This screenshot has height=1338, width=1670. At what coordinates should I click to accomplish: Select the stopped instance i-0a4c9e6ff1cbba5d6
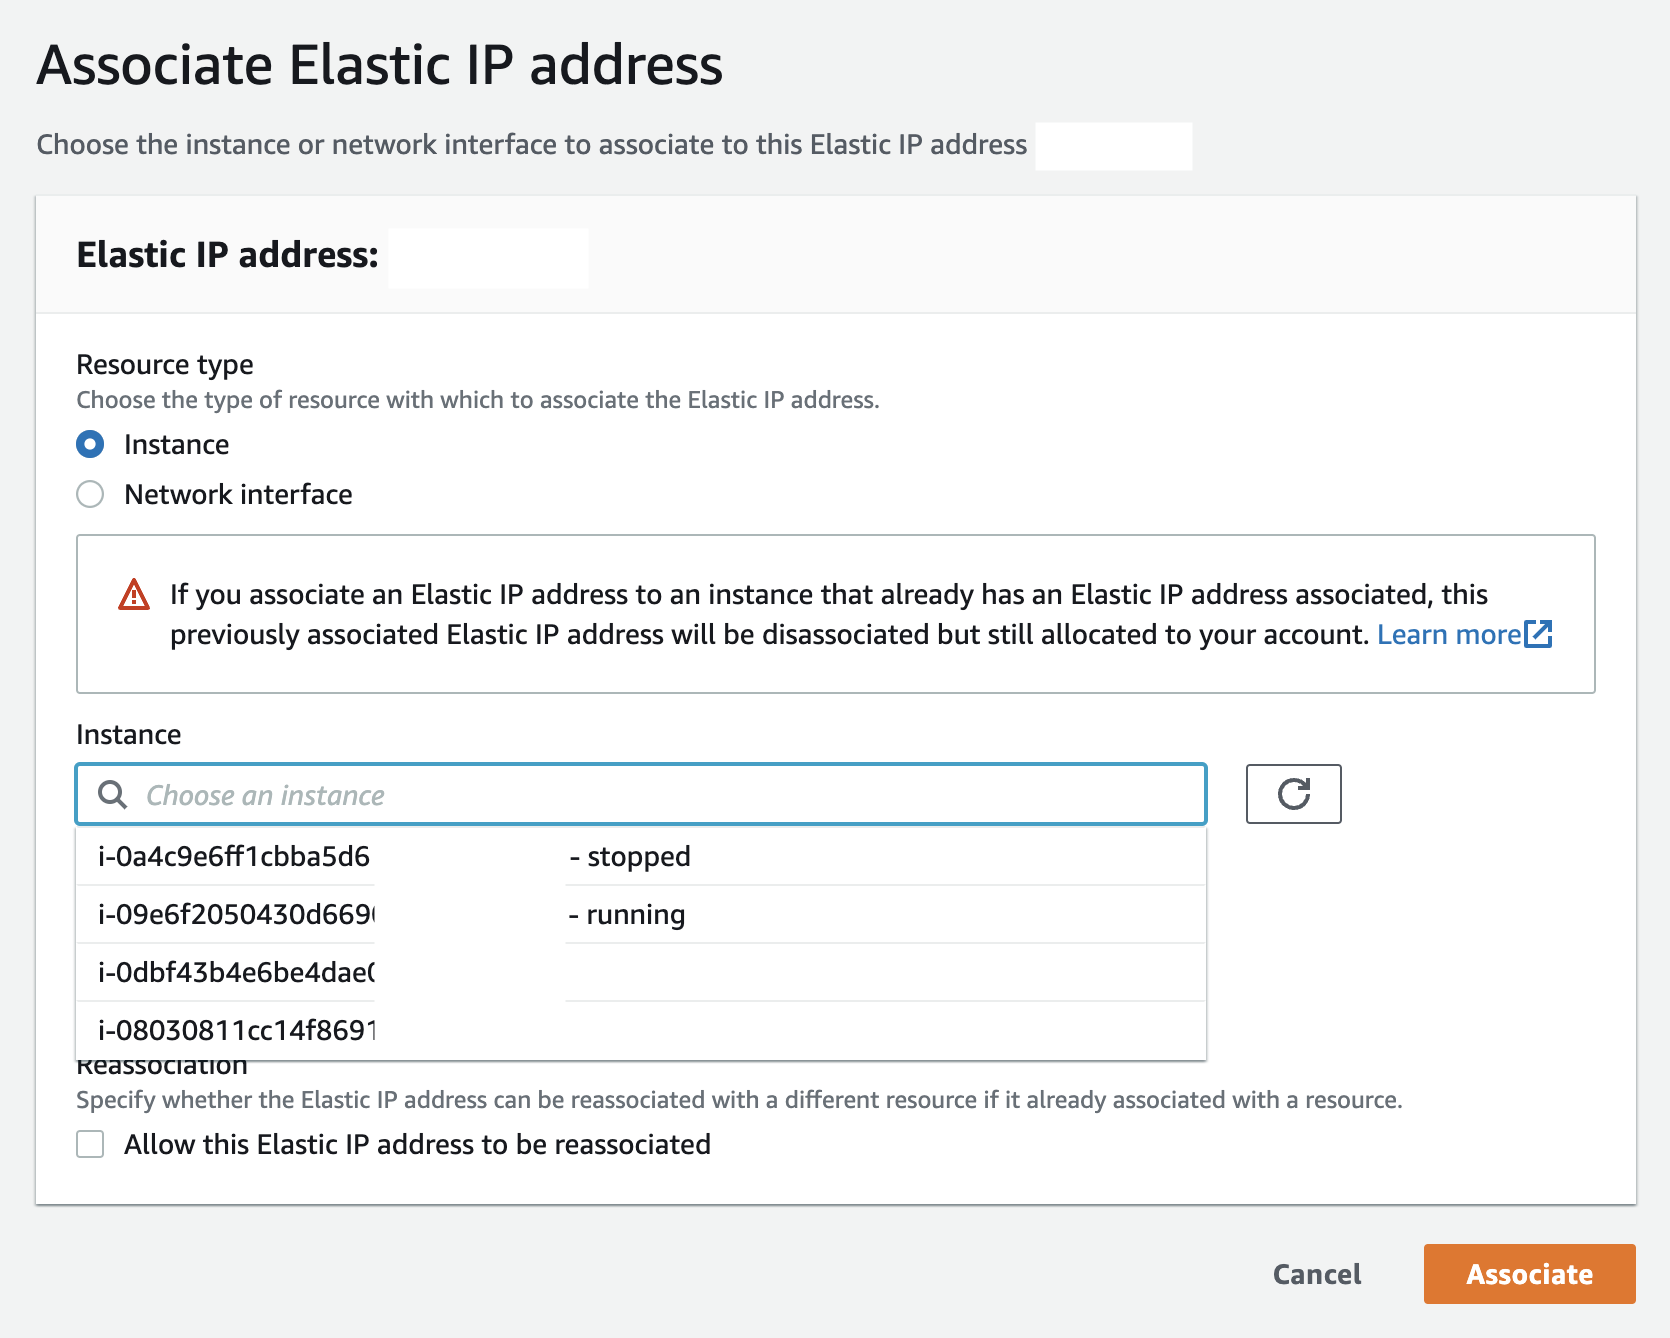pos(400,856)
